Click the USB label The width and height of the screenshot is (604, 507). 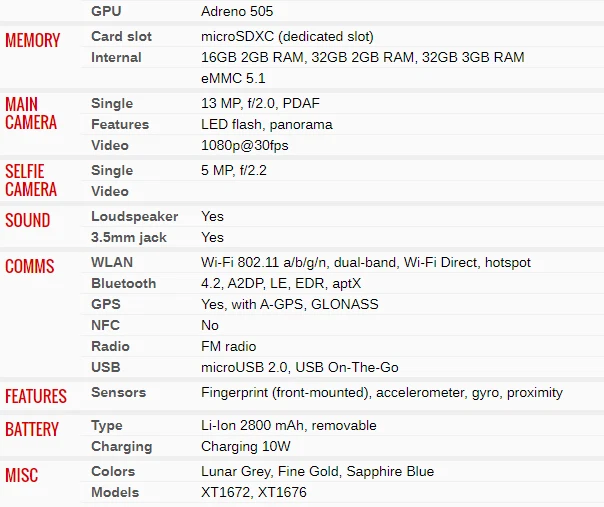click(x=105, y=368)
